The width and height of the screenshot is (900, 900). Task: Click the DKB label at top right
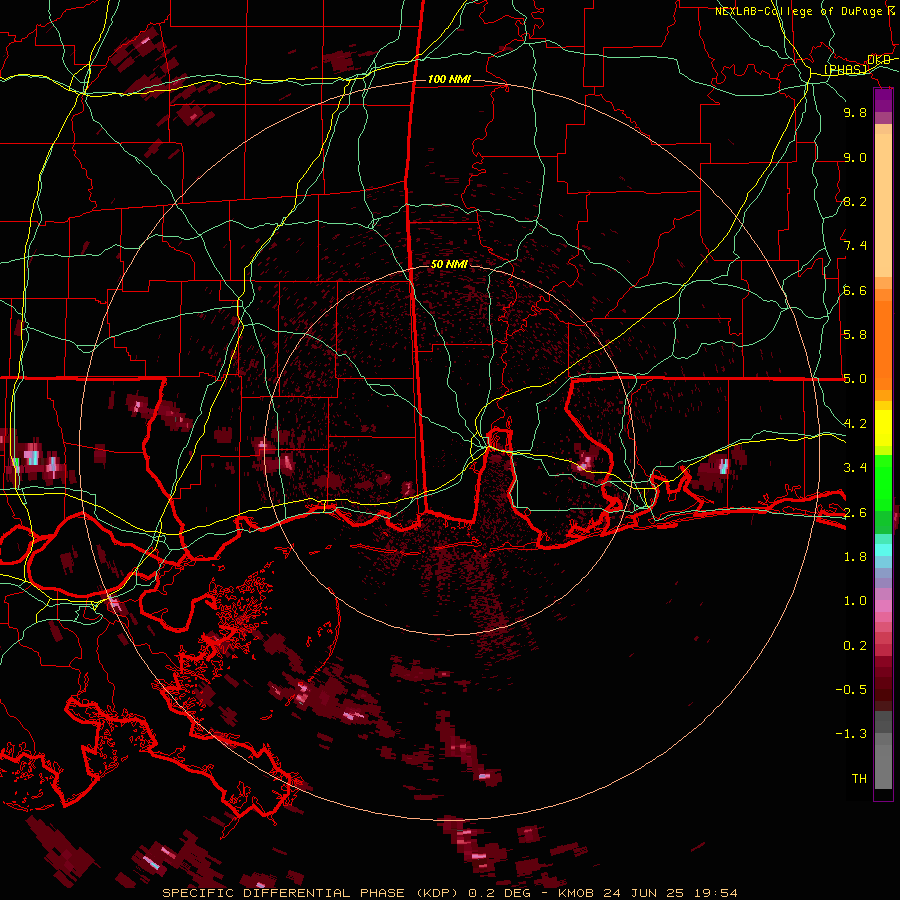[x=879, y=60]
